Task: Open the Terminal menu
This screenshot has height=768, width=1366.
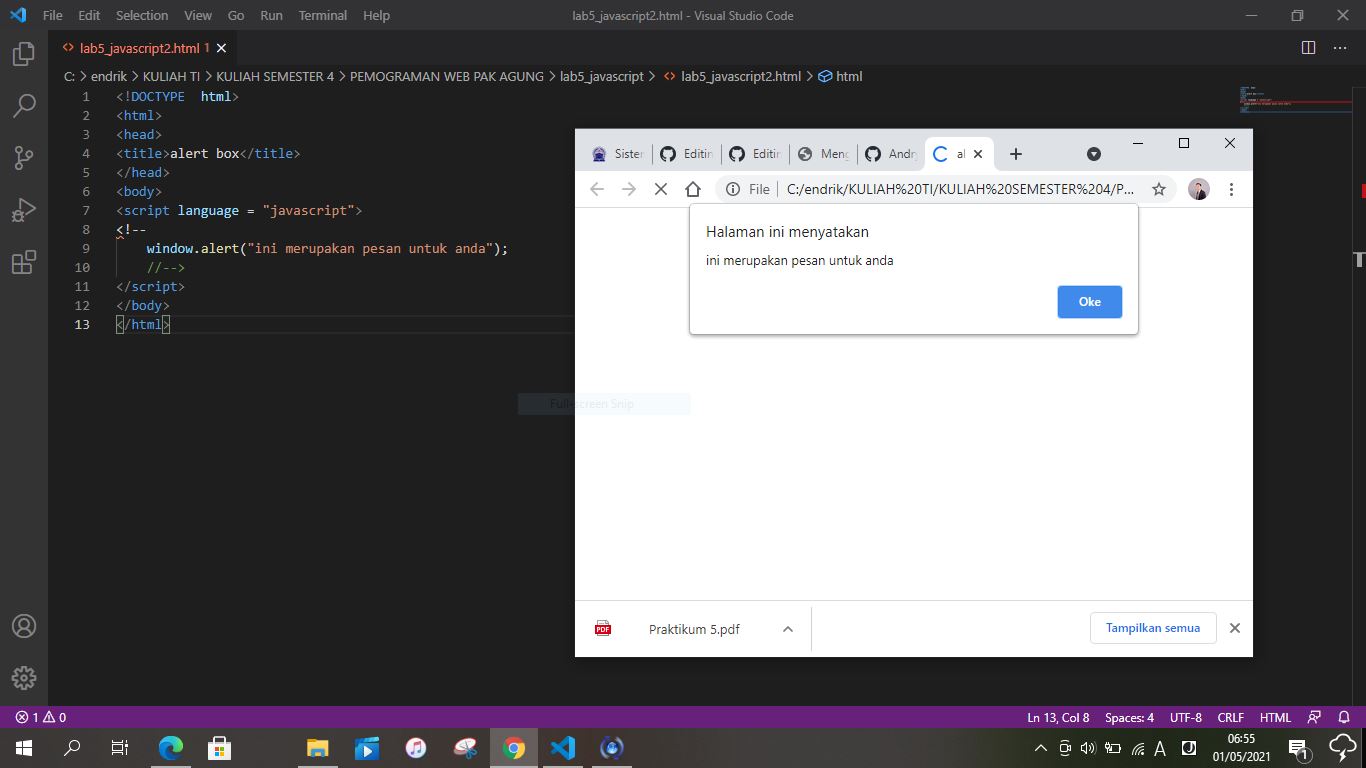Action: [x=322, y=15]
